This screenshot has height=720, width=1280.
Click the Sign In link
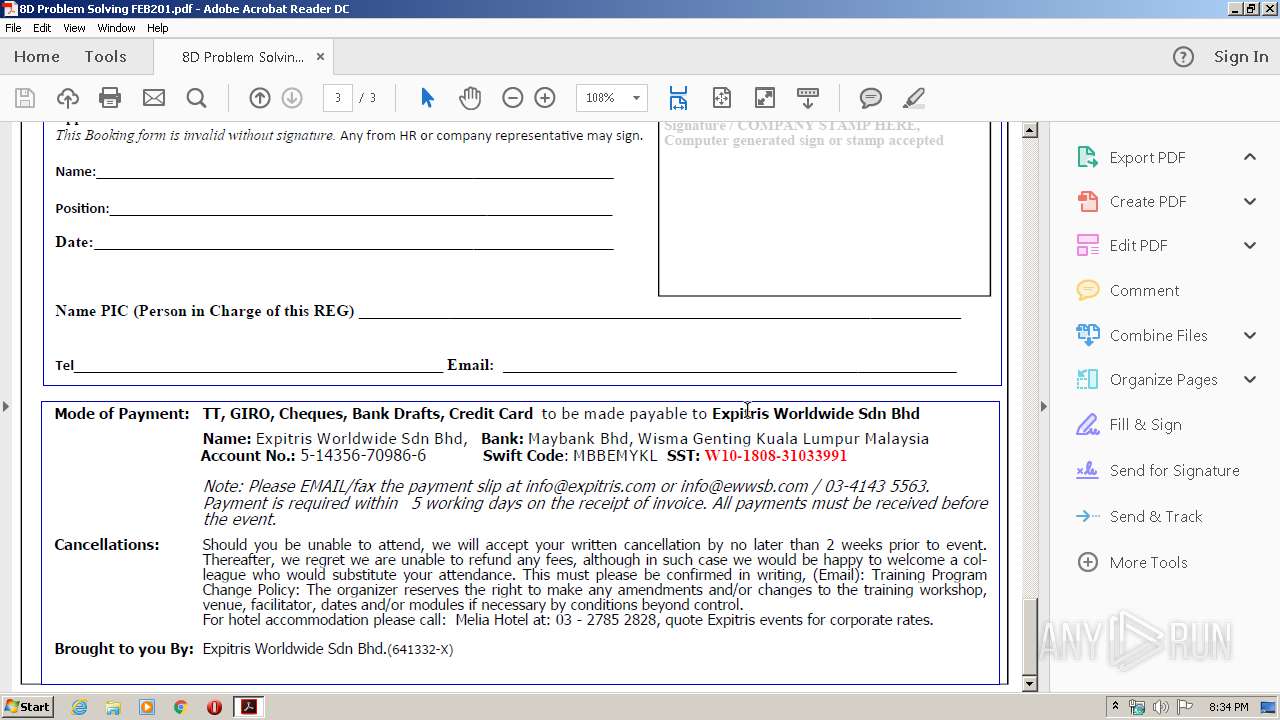1241,57
